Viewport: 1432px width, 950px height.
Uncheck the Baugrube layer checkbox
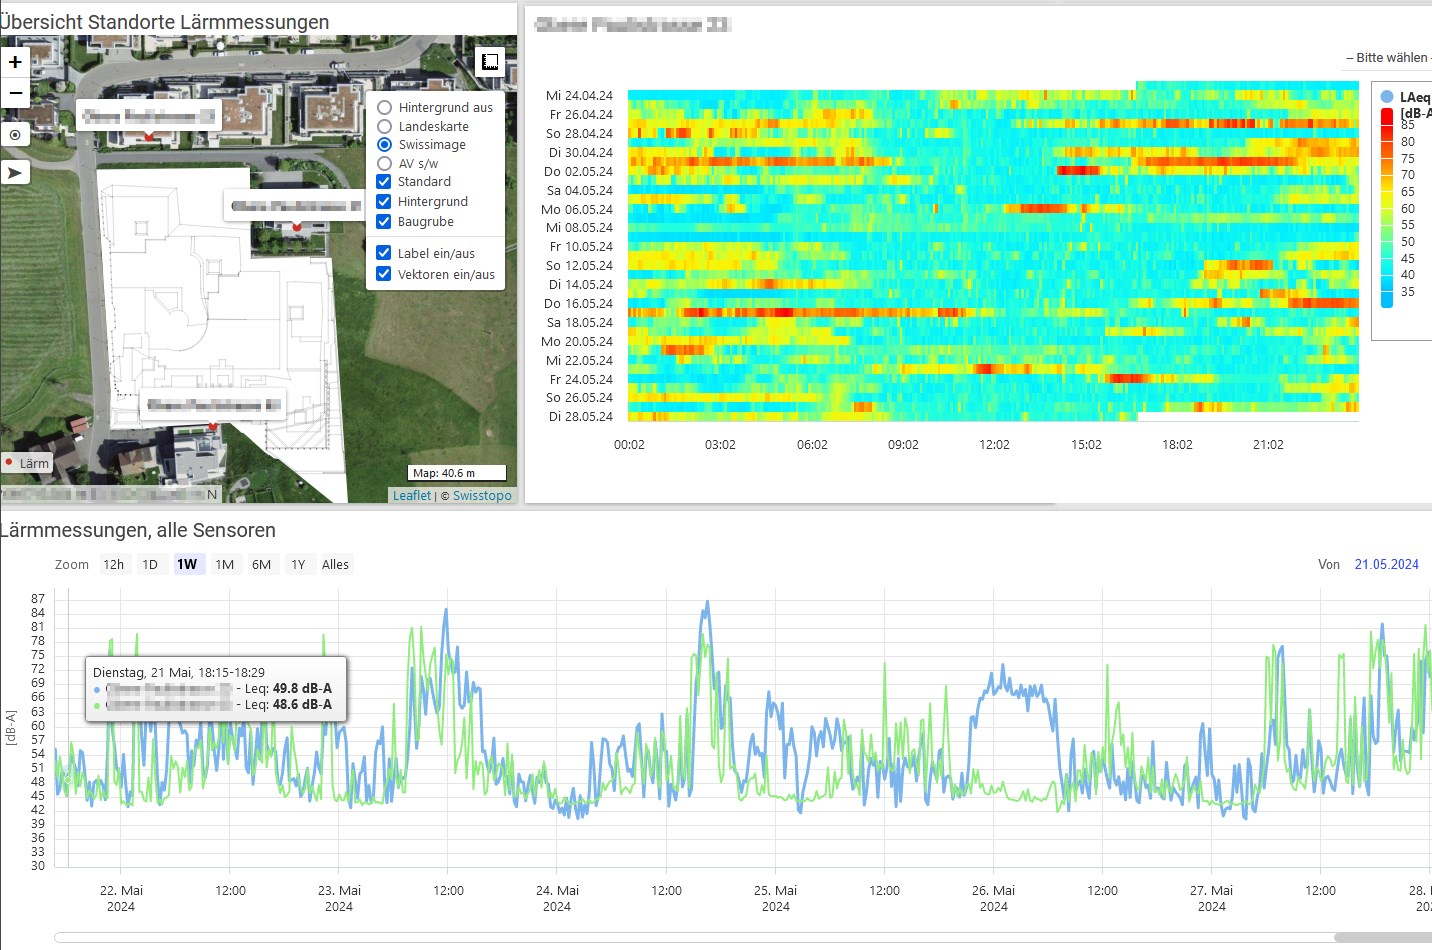tap(383, 221)
